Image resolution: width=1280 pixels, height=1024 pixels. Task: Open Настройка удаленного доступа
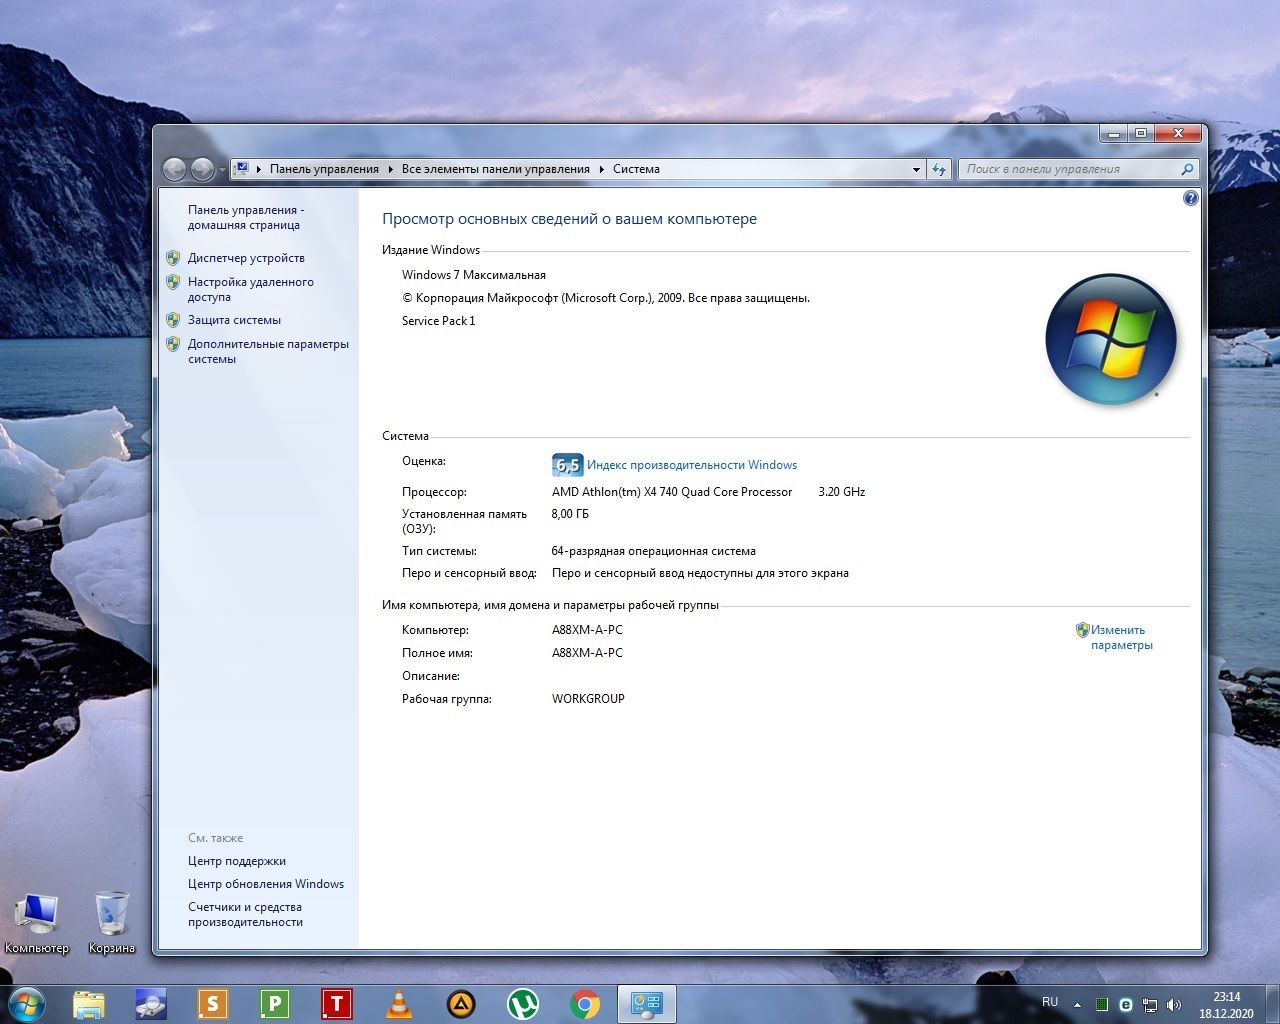tap(251, 289)
